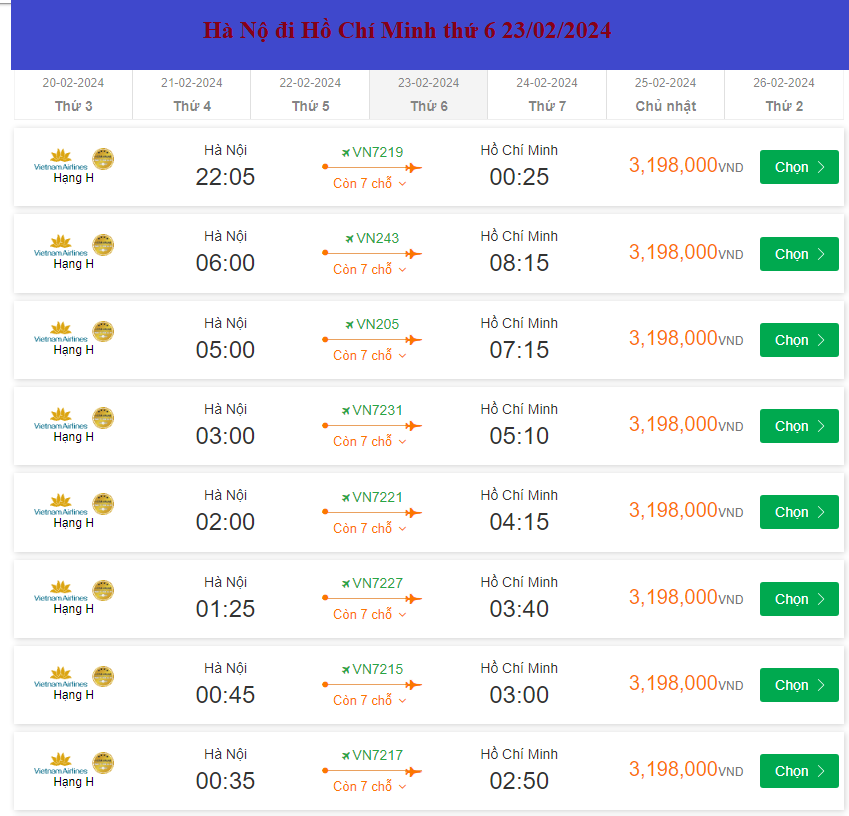
Task: Click the airplane icon beside VN7217
Action: [x=345, y=756]
